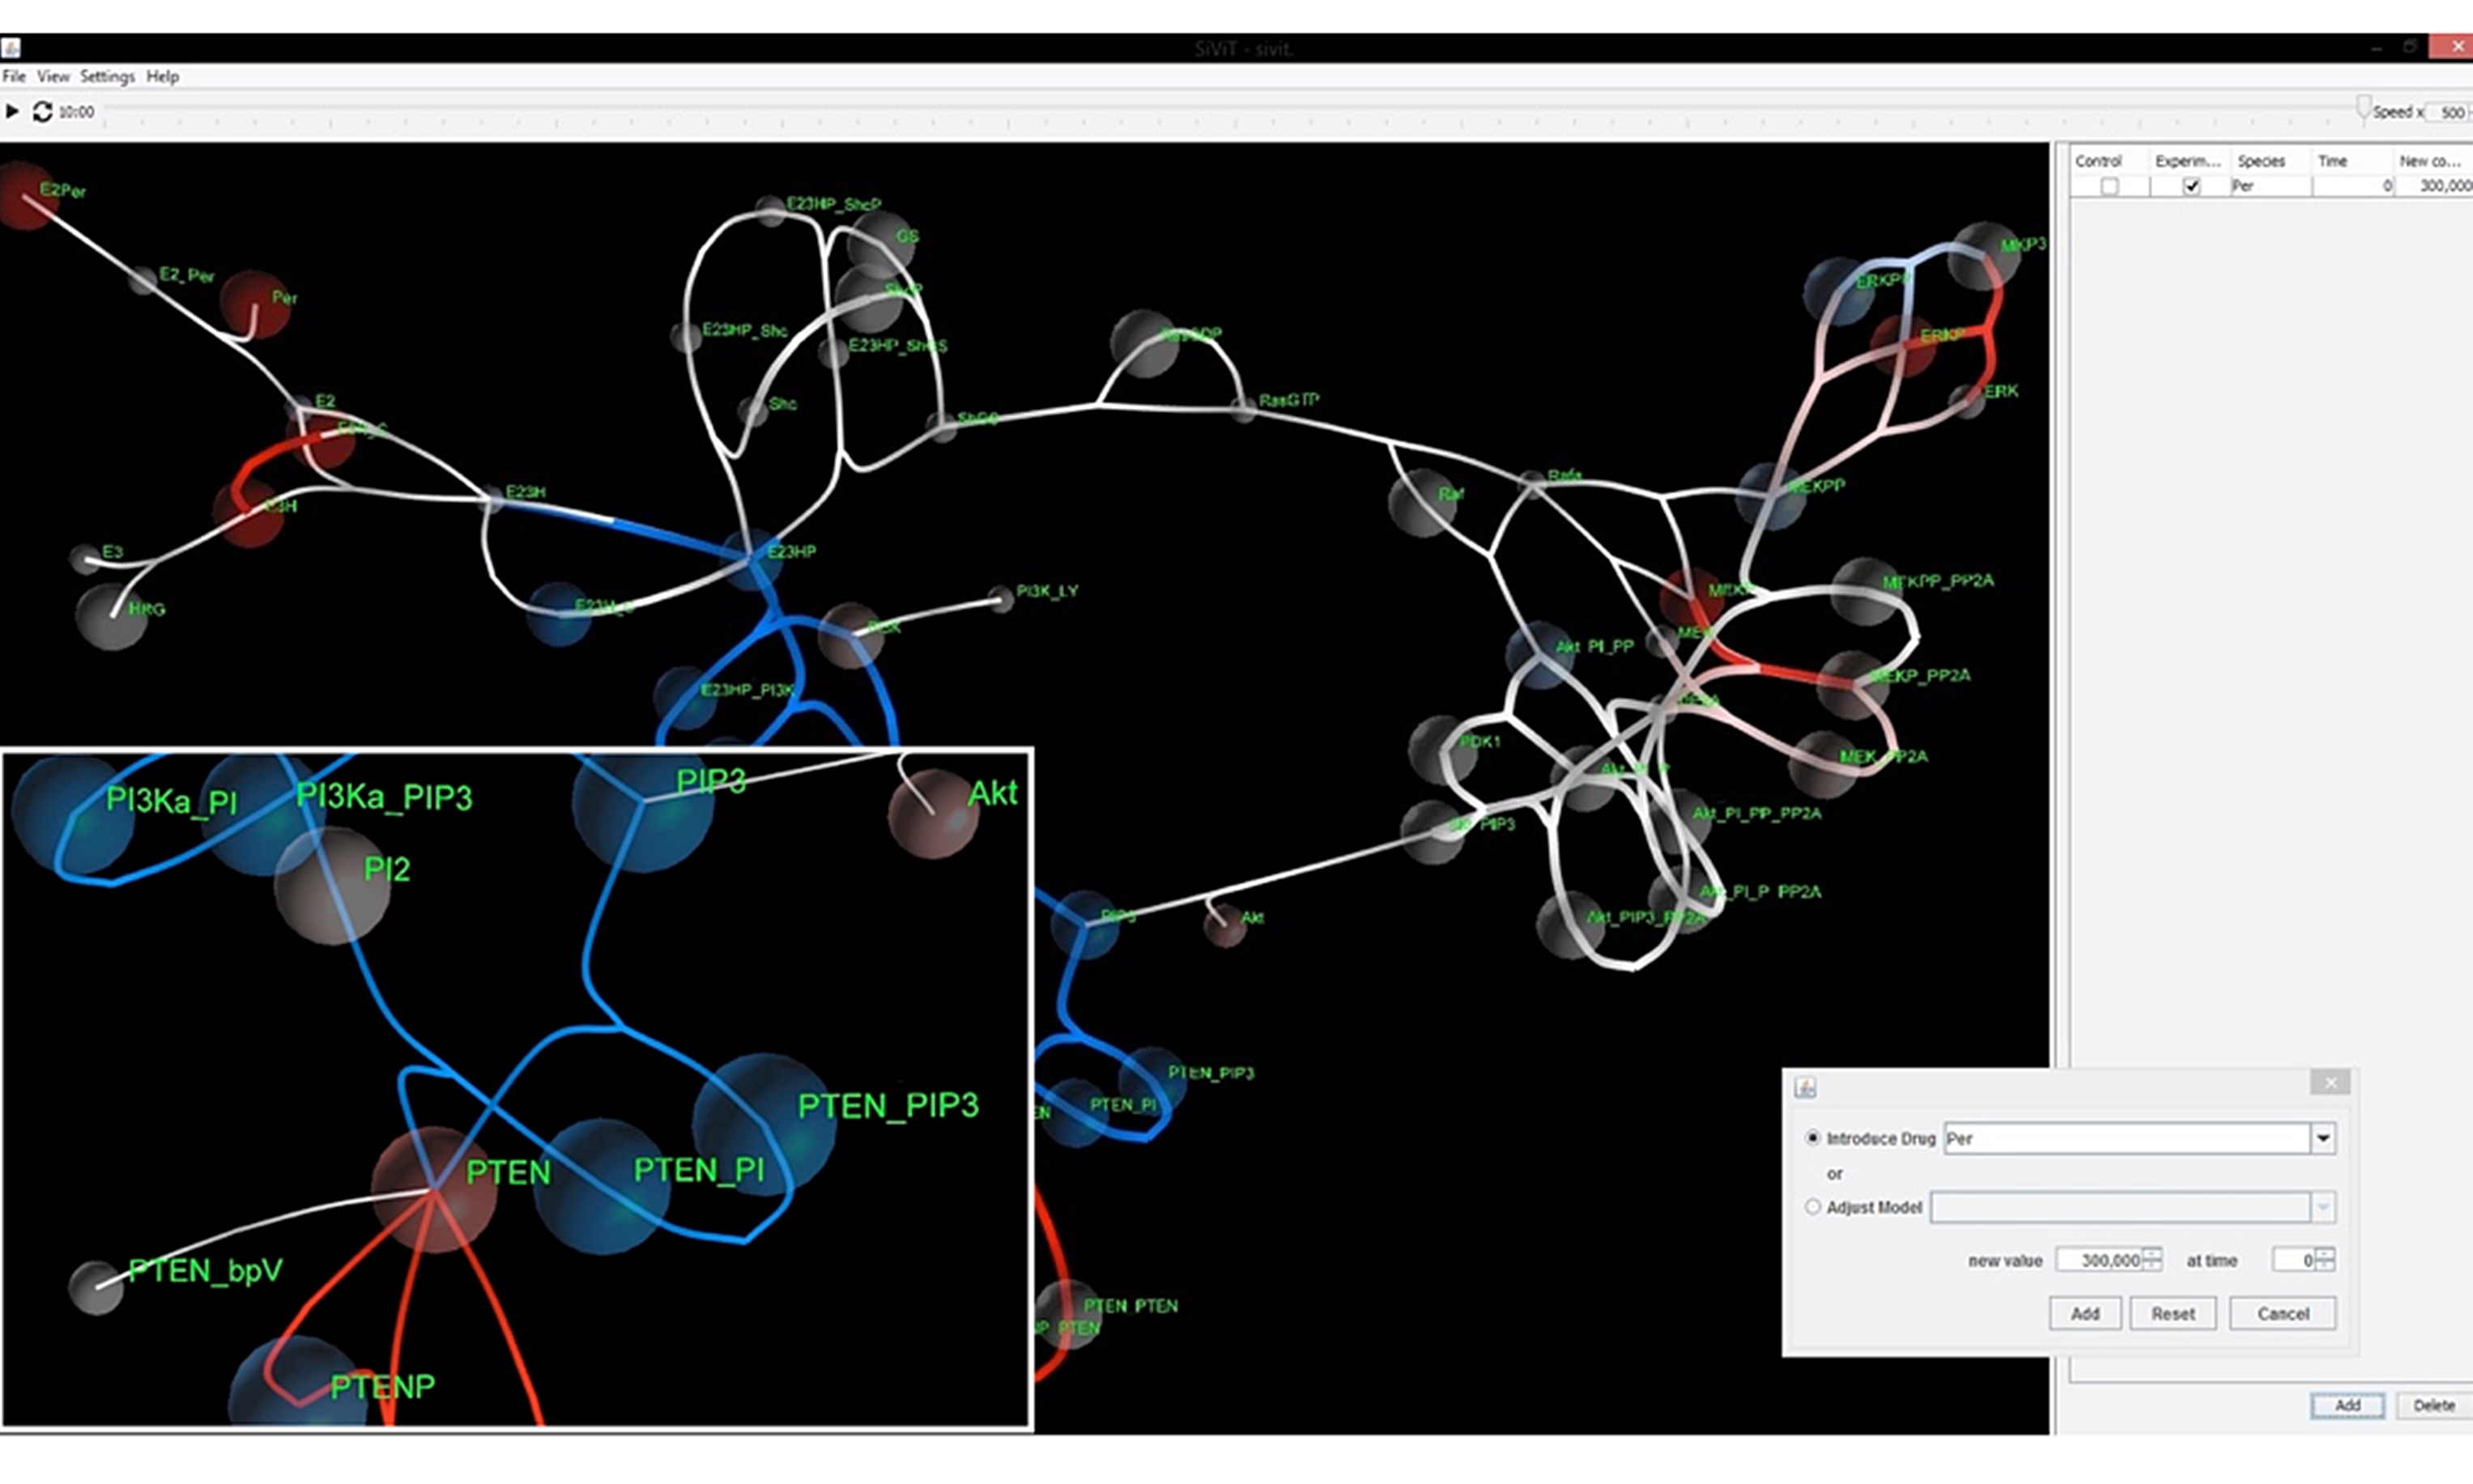Select the PDK1 species node
Image resolution: width=2473 pixels, height=1484 pixels.
tap(1443, 750)
